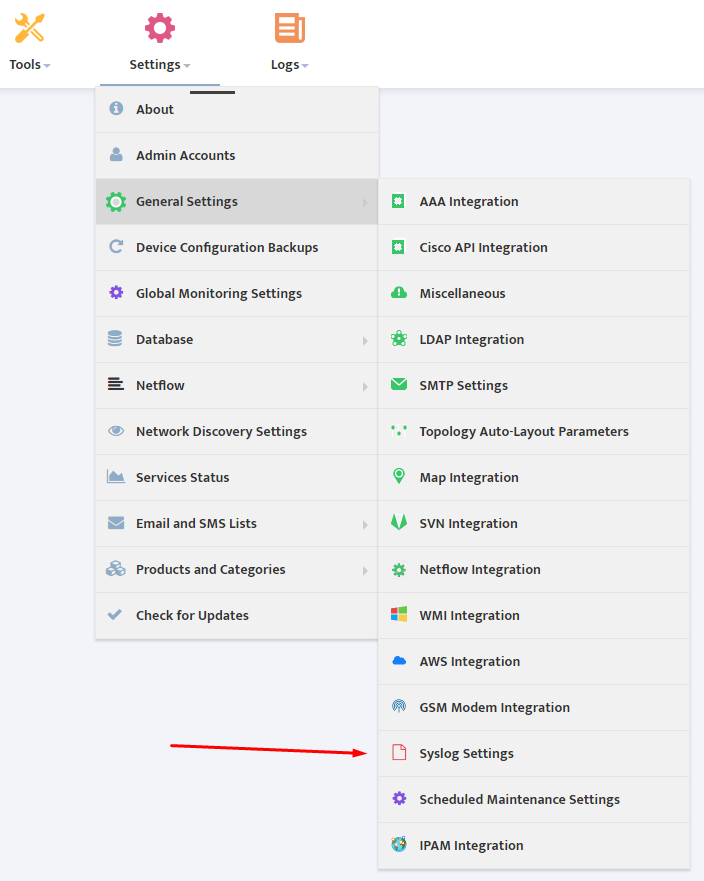Click the Products and Categories cubes icon
The height and width of the screenshot is (881, 704).
pyautogui.click(x=116, y=569)
